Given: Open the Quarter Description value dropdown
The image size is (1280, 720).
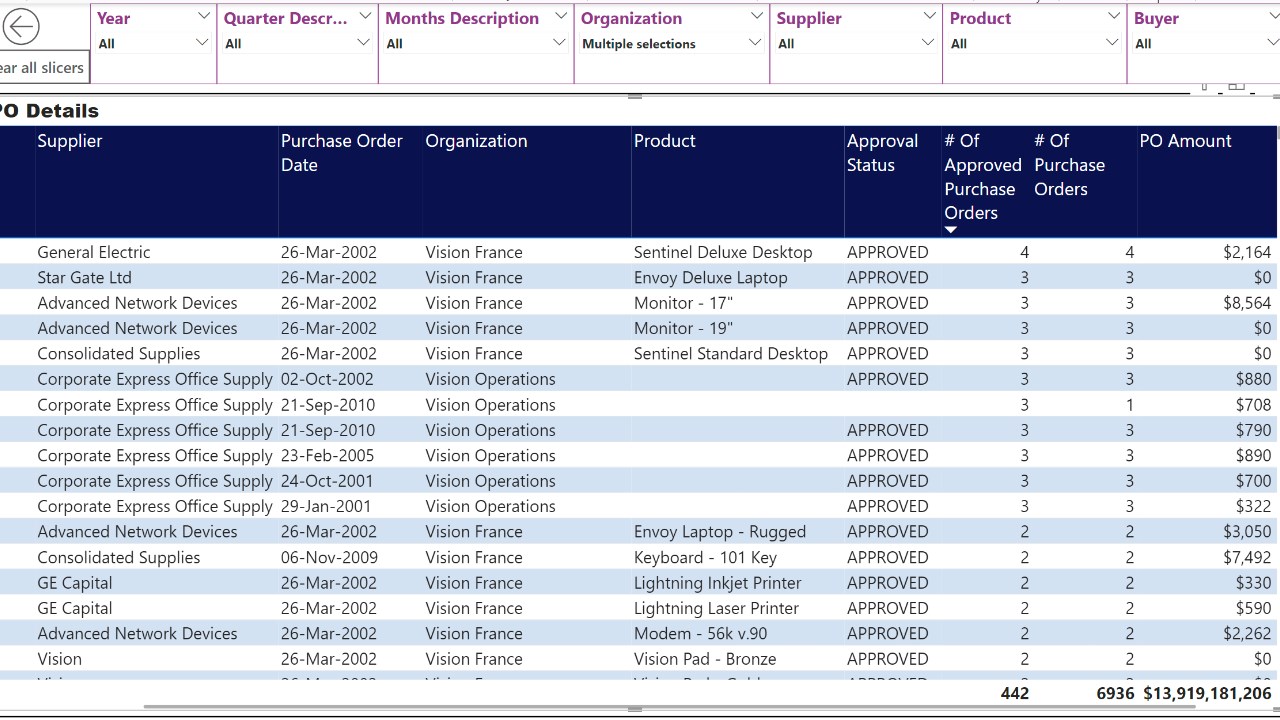Looking at the screenshot, I should pos(297,43).
